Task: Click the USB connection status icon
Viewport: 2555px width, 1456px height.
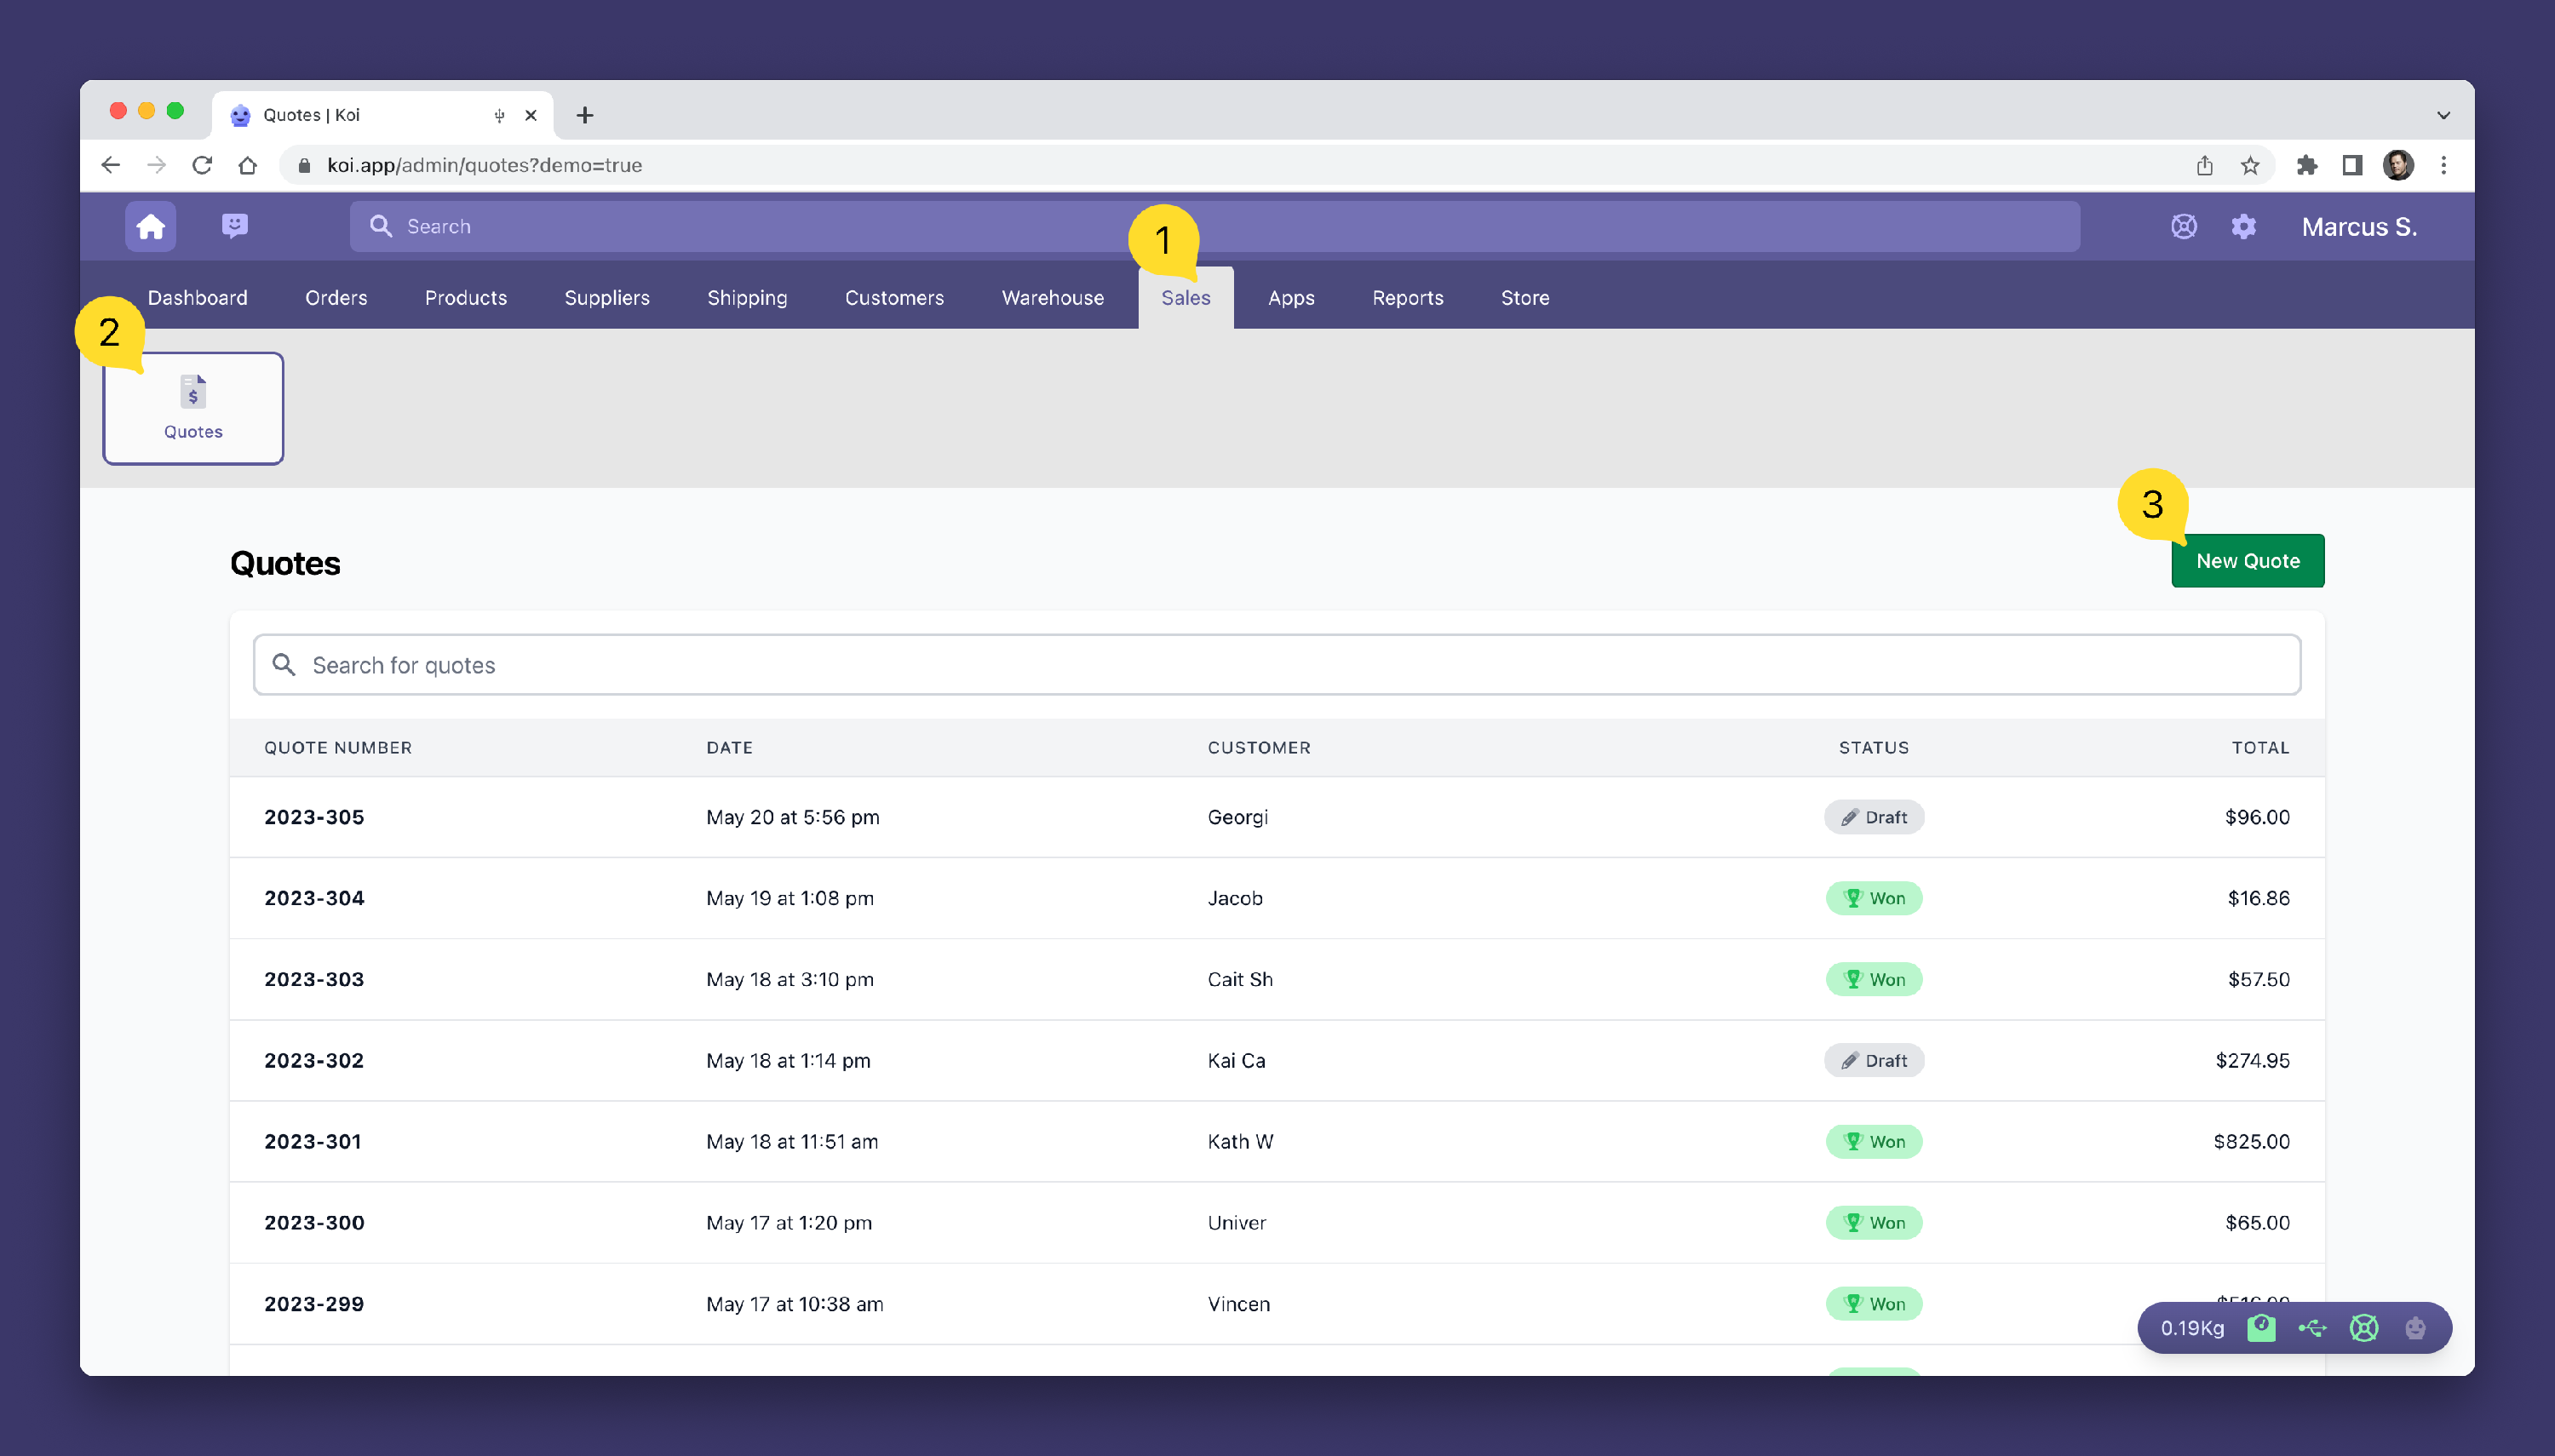Action: pos(2312,1328)
